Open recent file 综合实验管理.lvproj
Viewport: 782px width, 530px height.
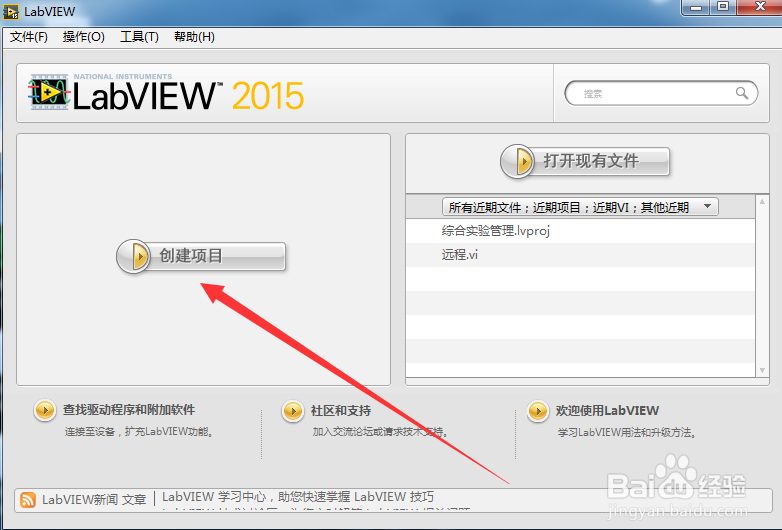495,231
